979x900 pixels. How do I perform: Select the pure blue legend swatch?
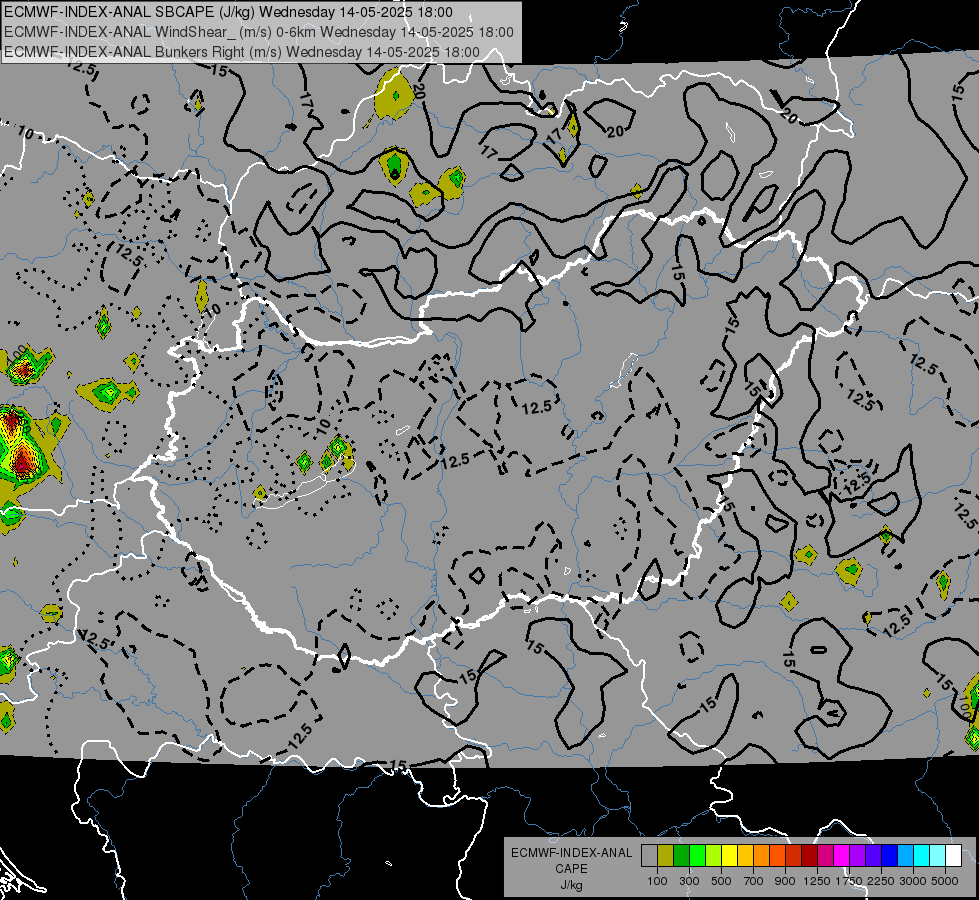(x=890, y=855)
